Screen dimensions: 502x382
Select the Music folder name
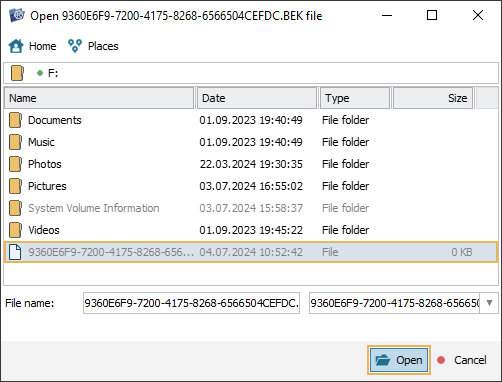[x=41, y=142]
